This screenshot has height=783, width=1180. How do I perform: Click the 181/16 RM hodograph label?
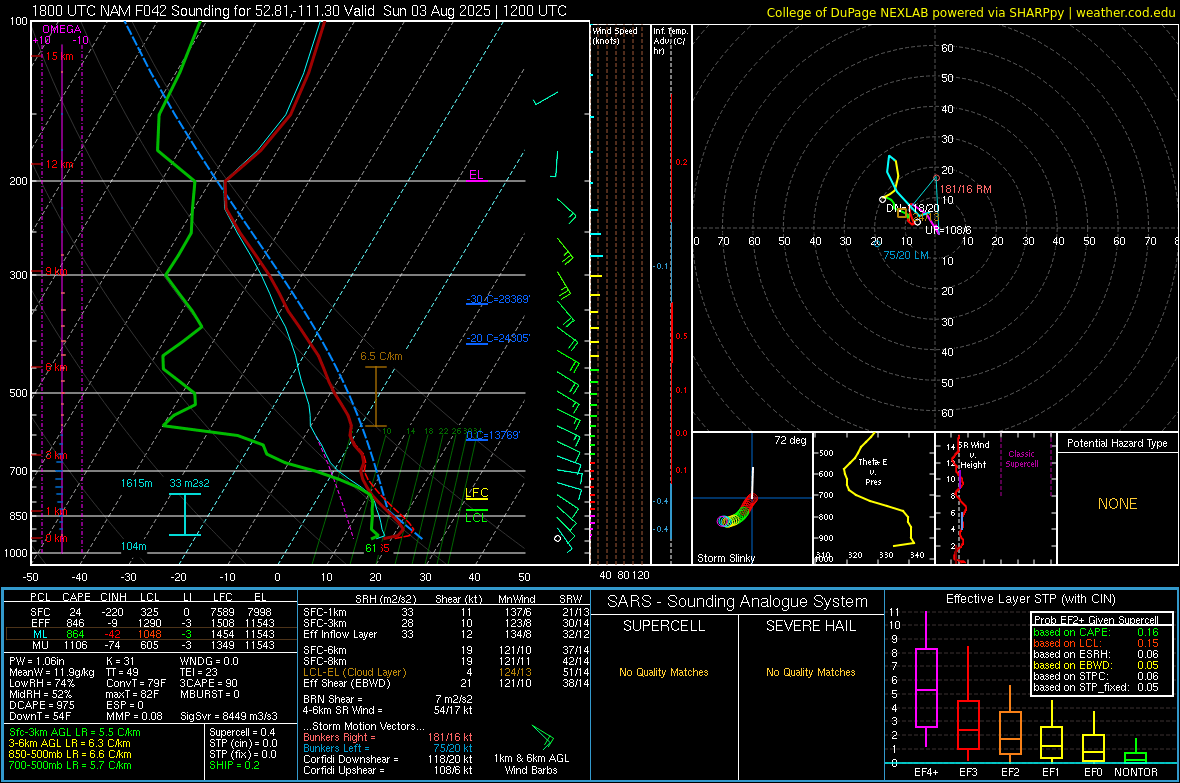tap(966, 189)
